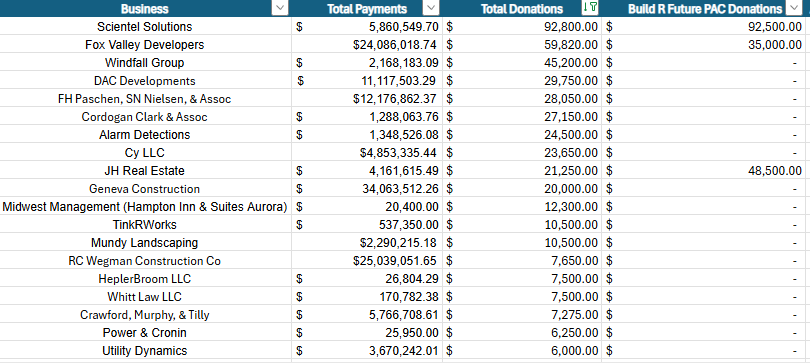
Task: Click the 92,800.00 total donations value
Action: [x=571, y=27]
